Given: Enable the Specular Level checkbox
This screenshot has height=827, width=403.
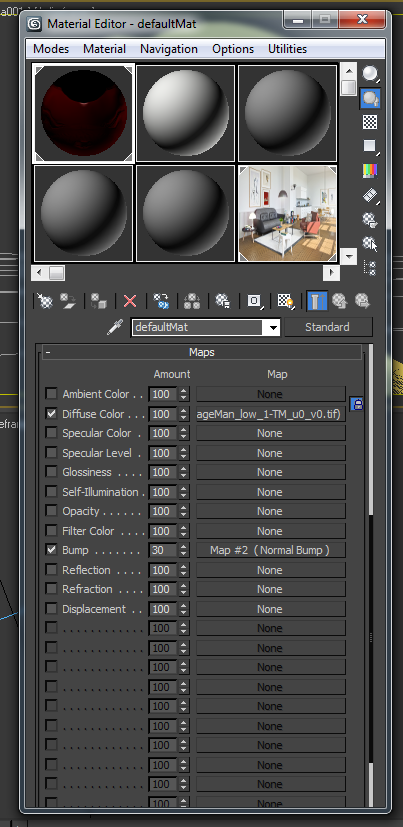Looking at the screenshot, I should click(x=51, y=453).
